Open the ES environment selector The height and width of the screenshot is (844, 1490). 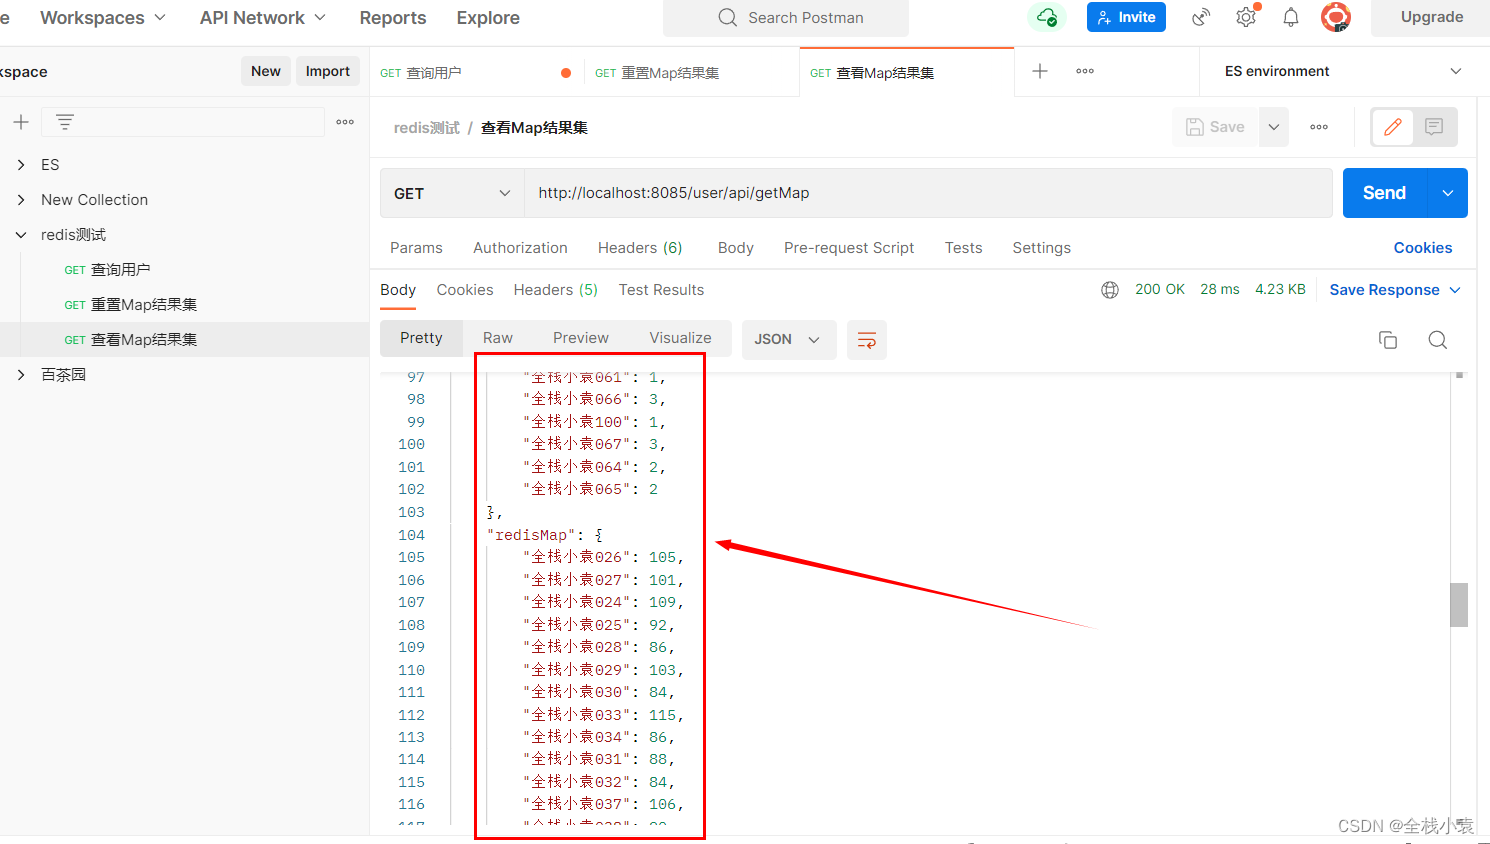(x=1343, y=71)
